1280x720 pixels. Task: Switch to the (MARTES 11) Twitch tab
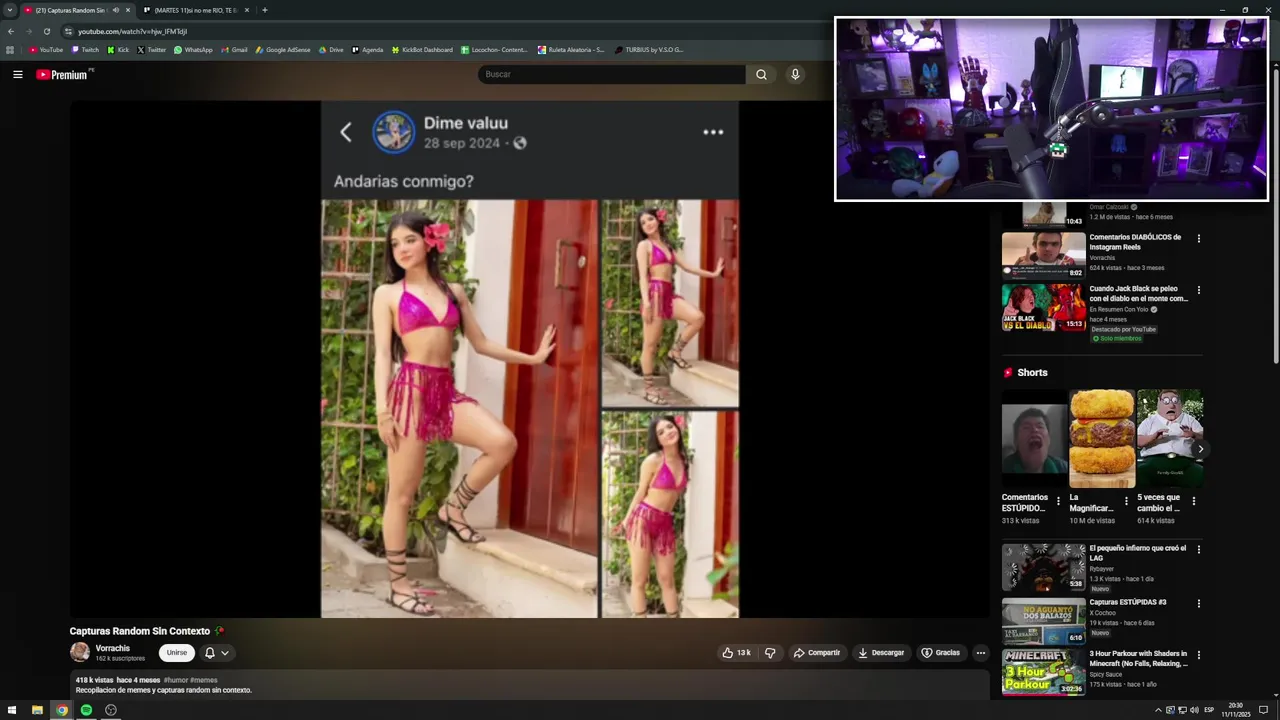click(x=194, y=10)
